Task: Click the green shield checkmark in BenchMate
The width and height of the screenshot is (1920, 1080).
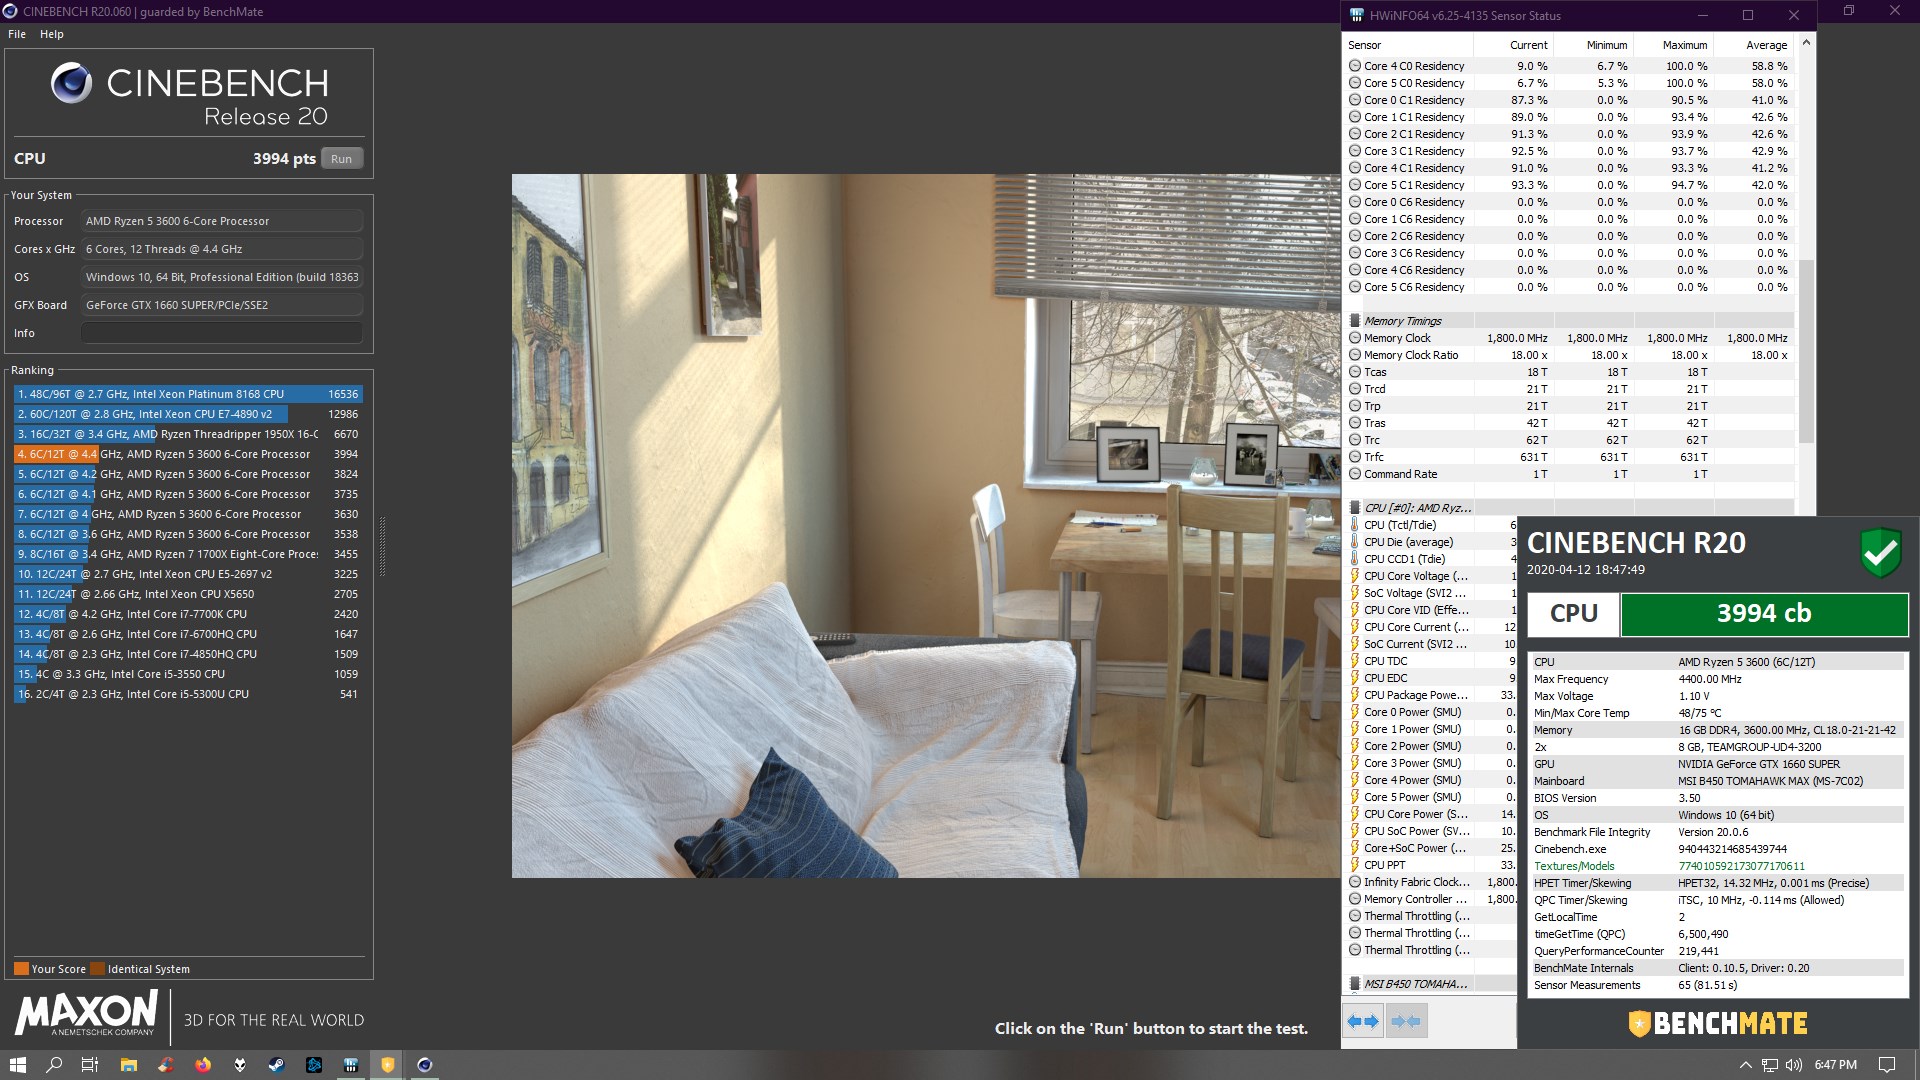Action: (1880, 552)
